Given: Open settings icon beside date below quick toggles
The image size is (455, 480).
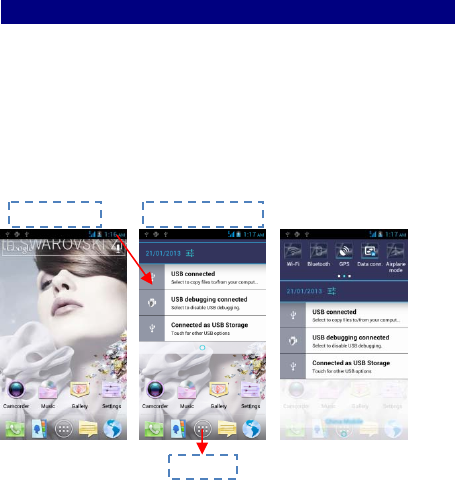Looking at the screenshot, I should (x=332, y=291).
